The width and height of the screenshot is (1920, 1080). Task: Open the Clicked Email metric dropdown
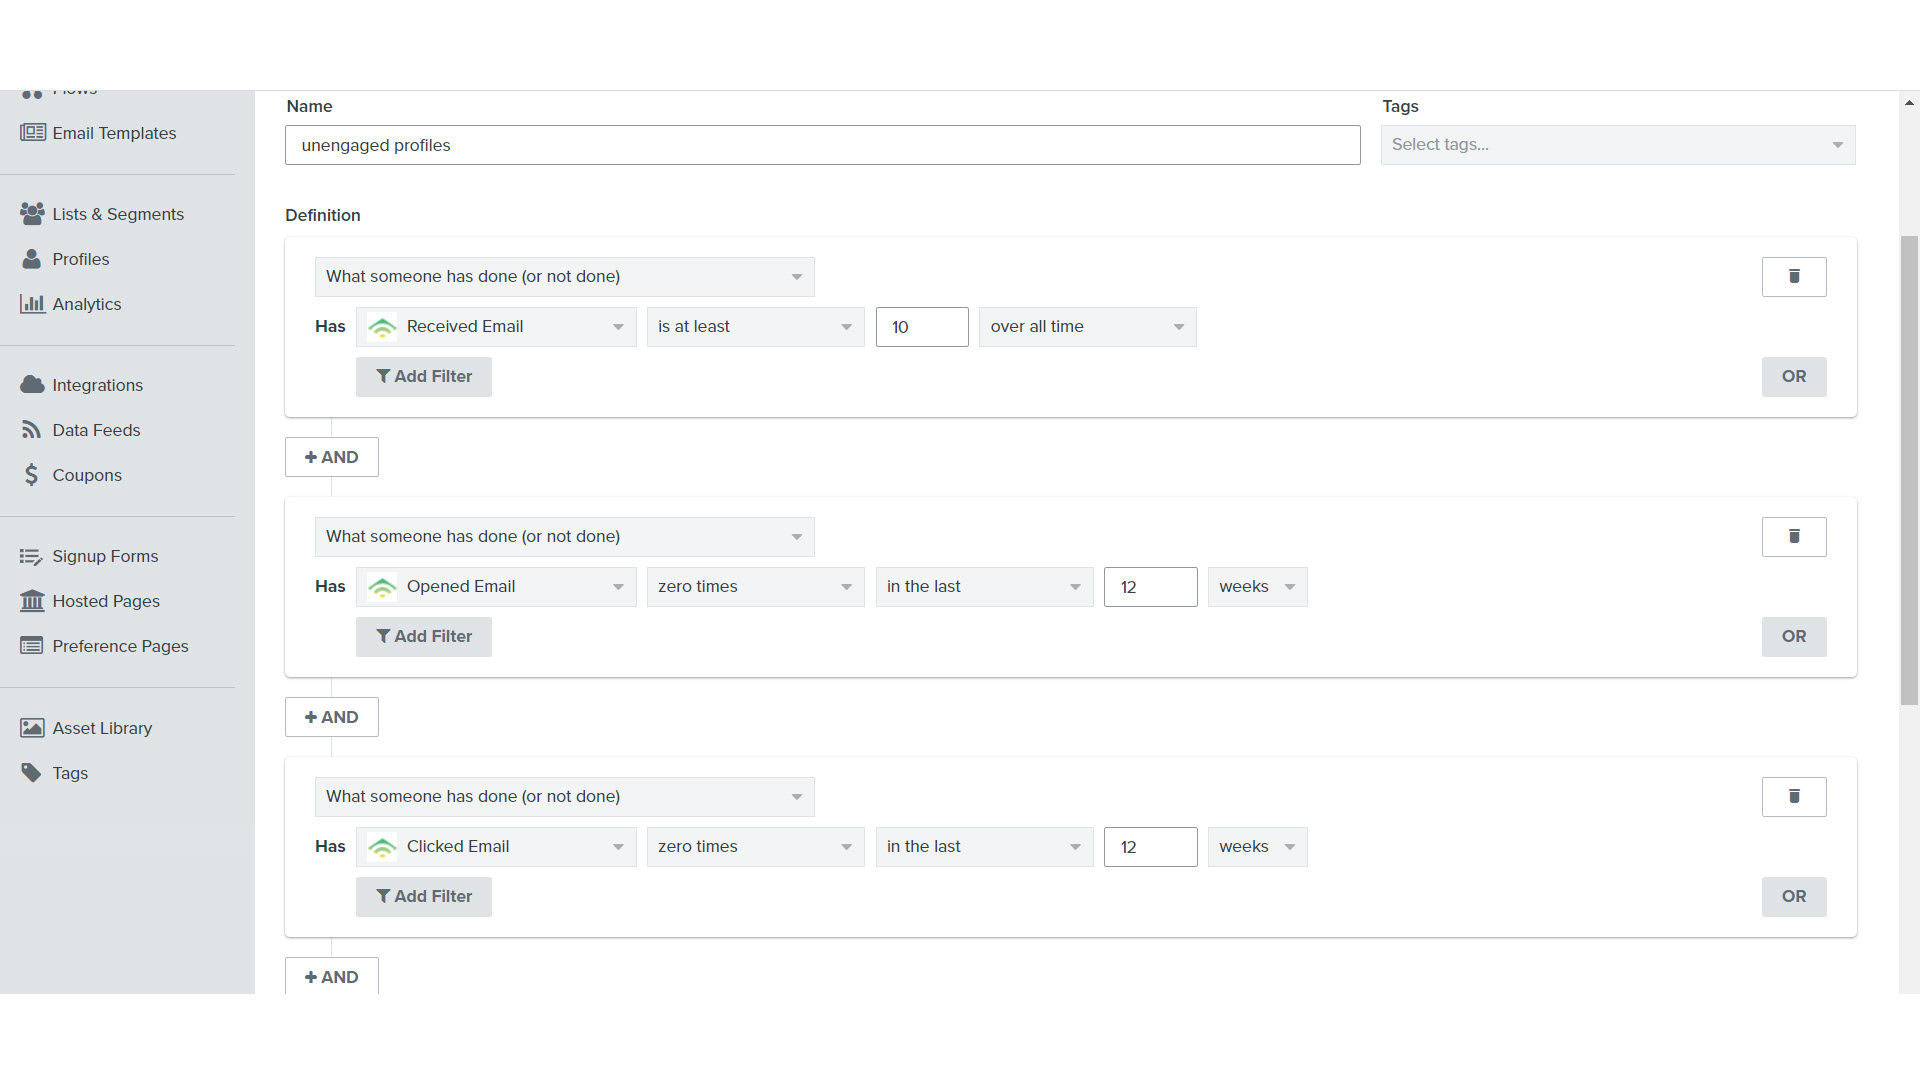point(496,847)
